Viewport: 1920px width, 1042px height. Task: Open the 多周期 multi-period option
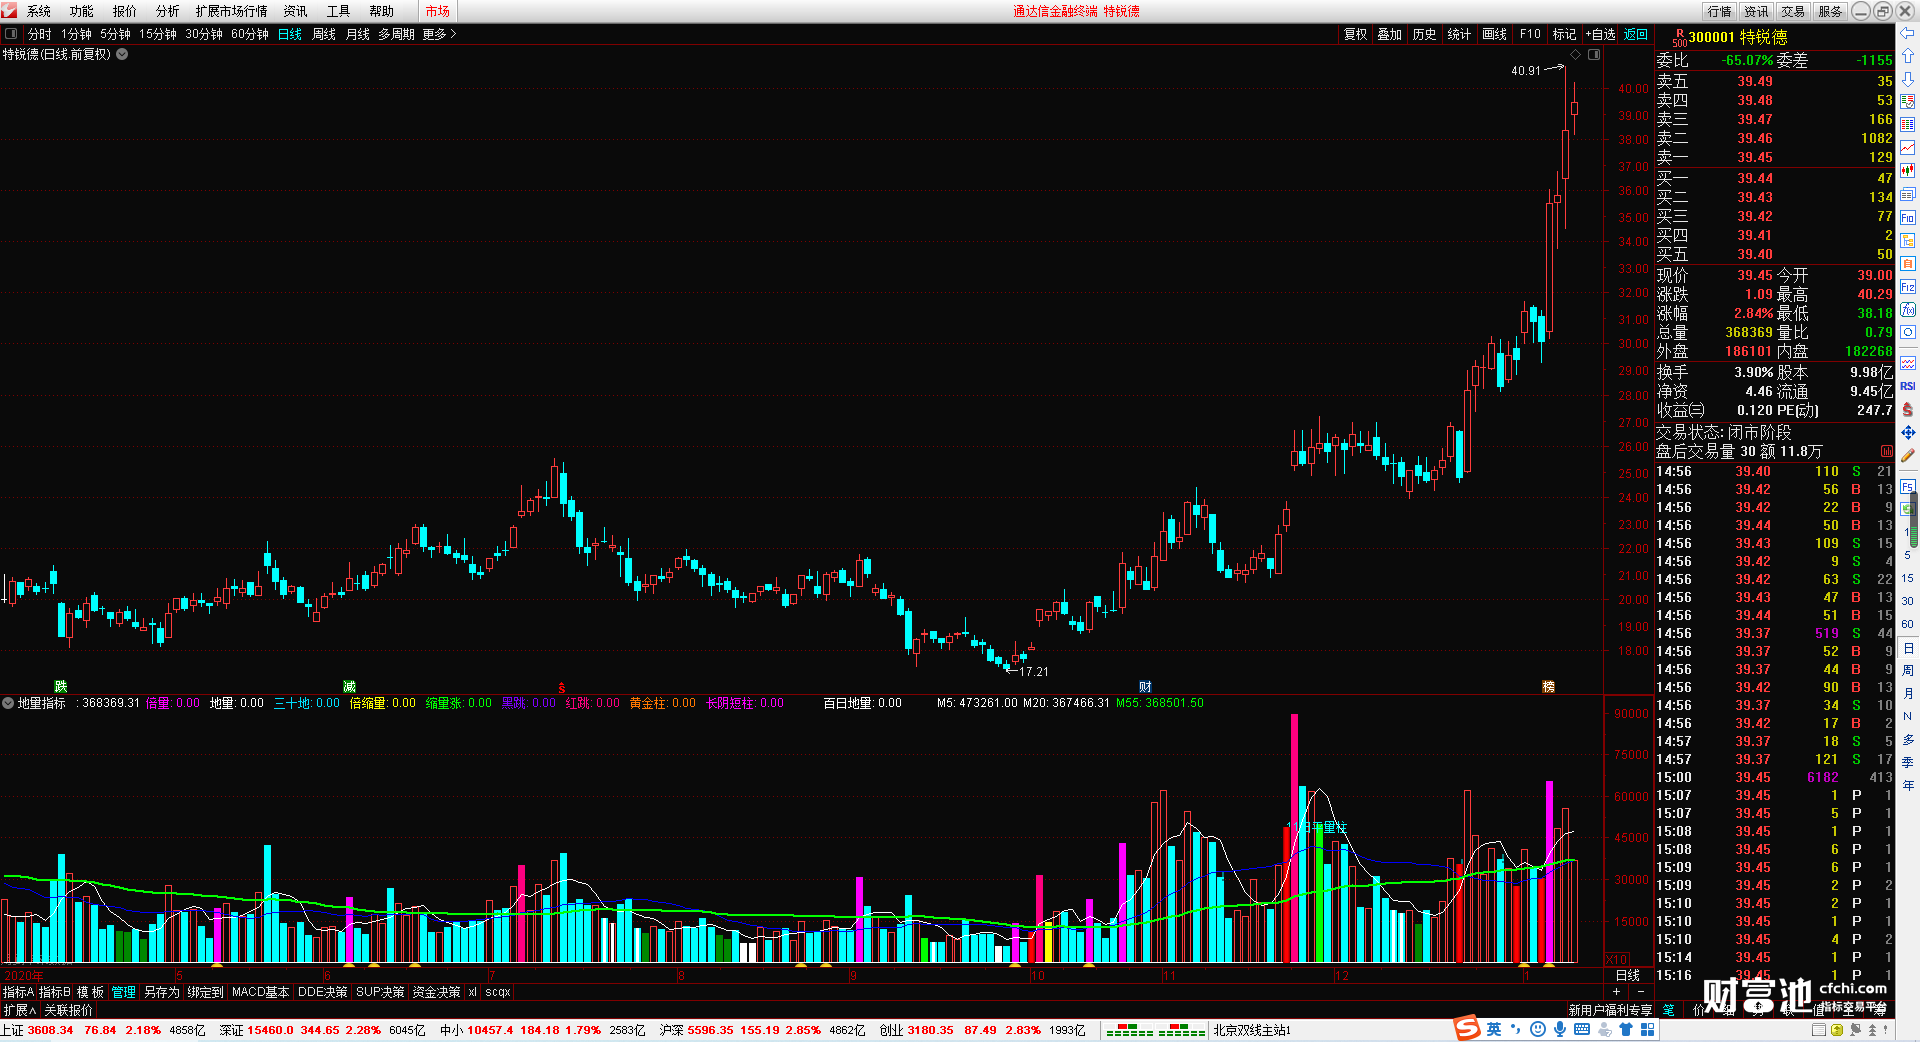pyautogui.click(x=396, y=34)
